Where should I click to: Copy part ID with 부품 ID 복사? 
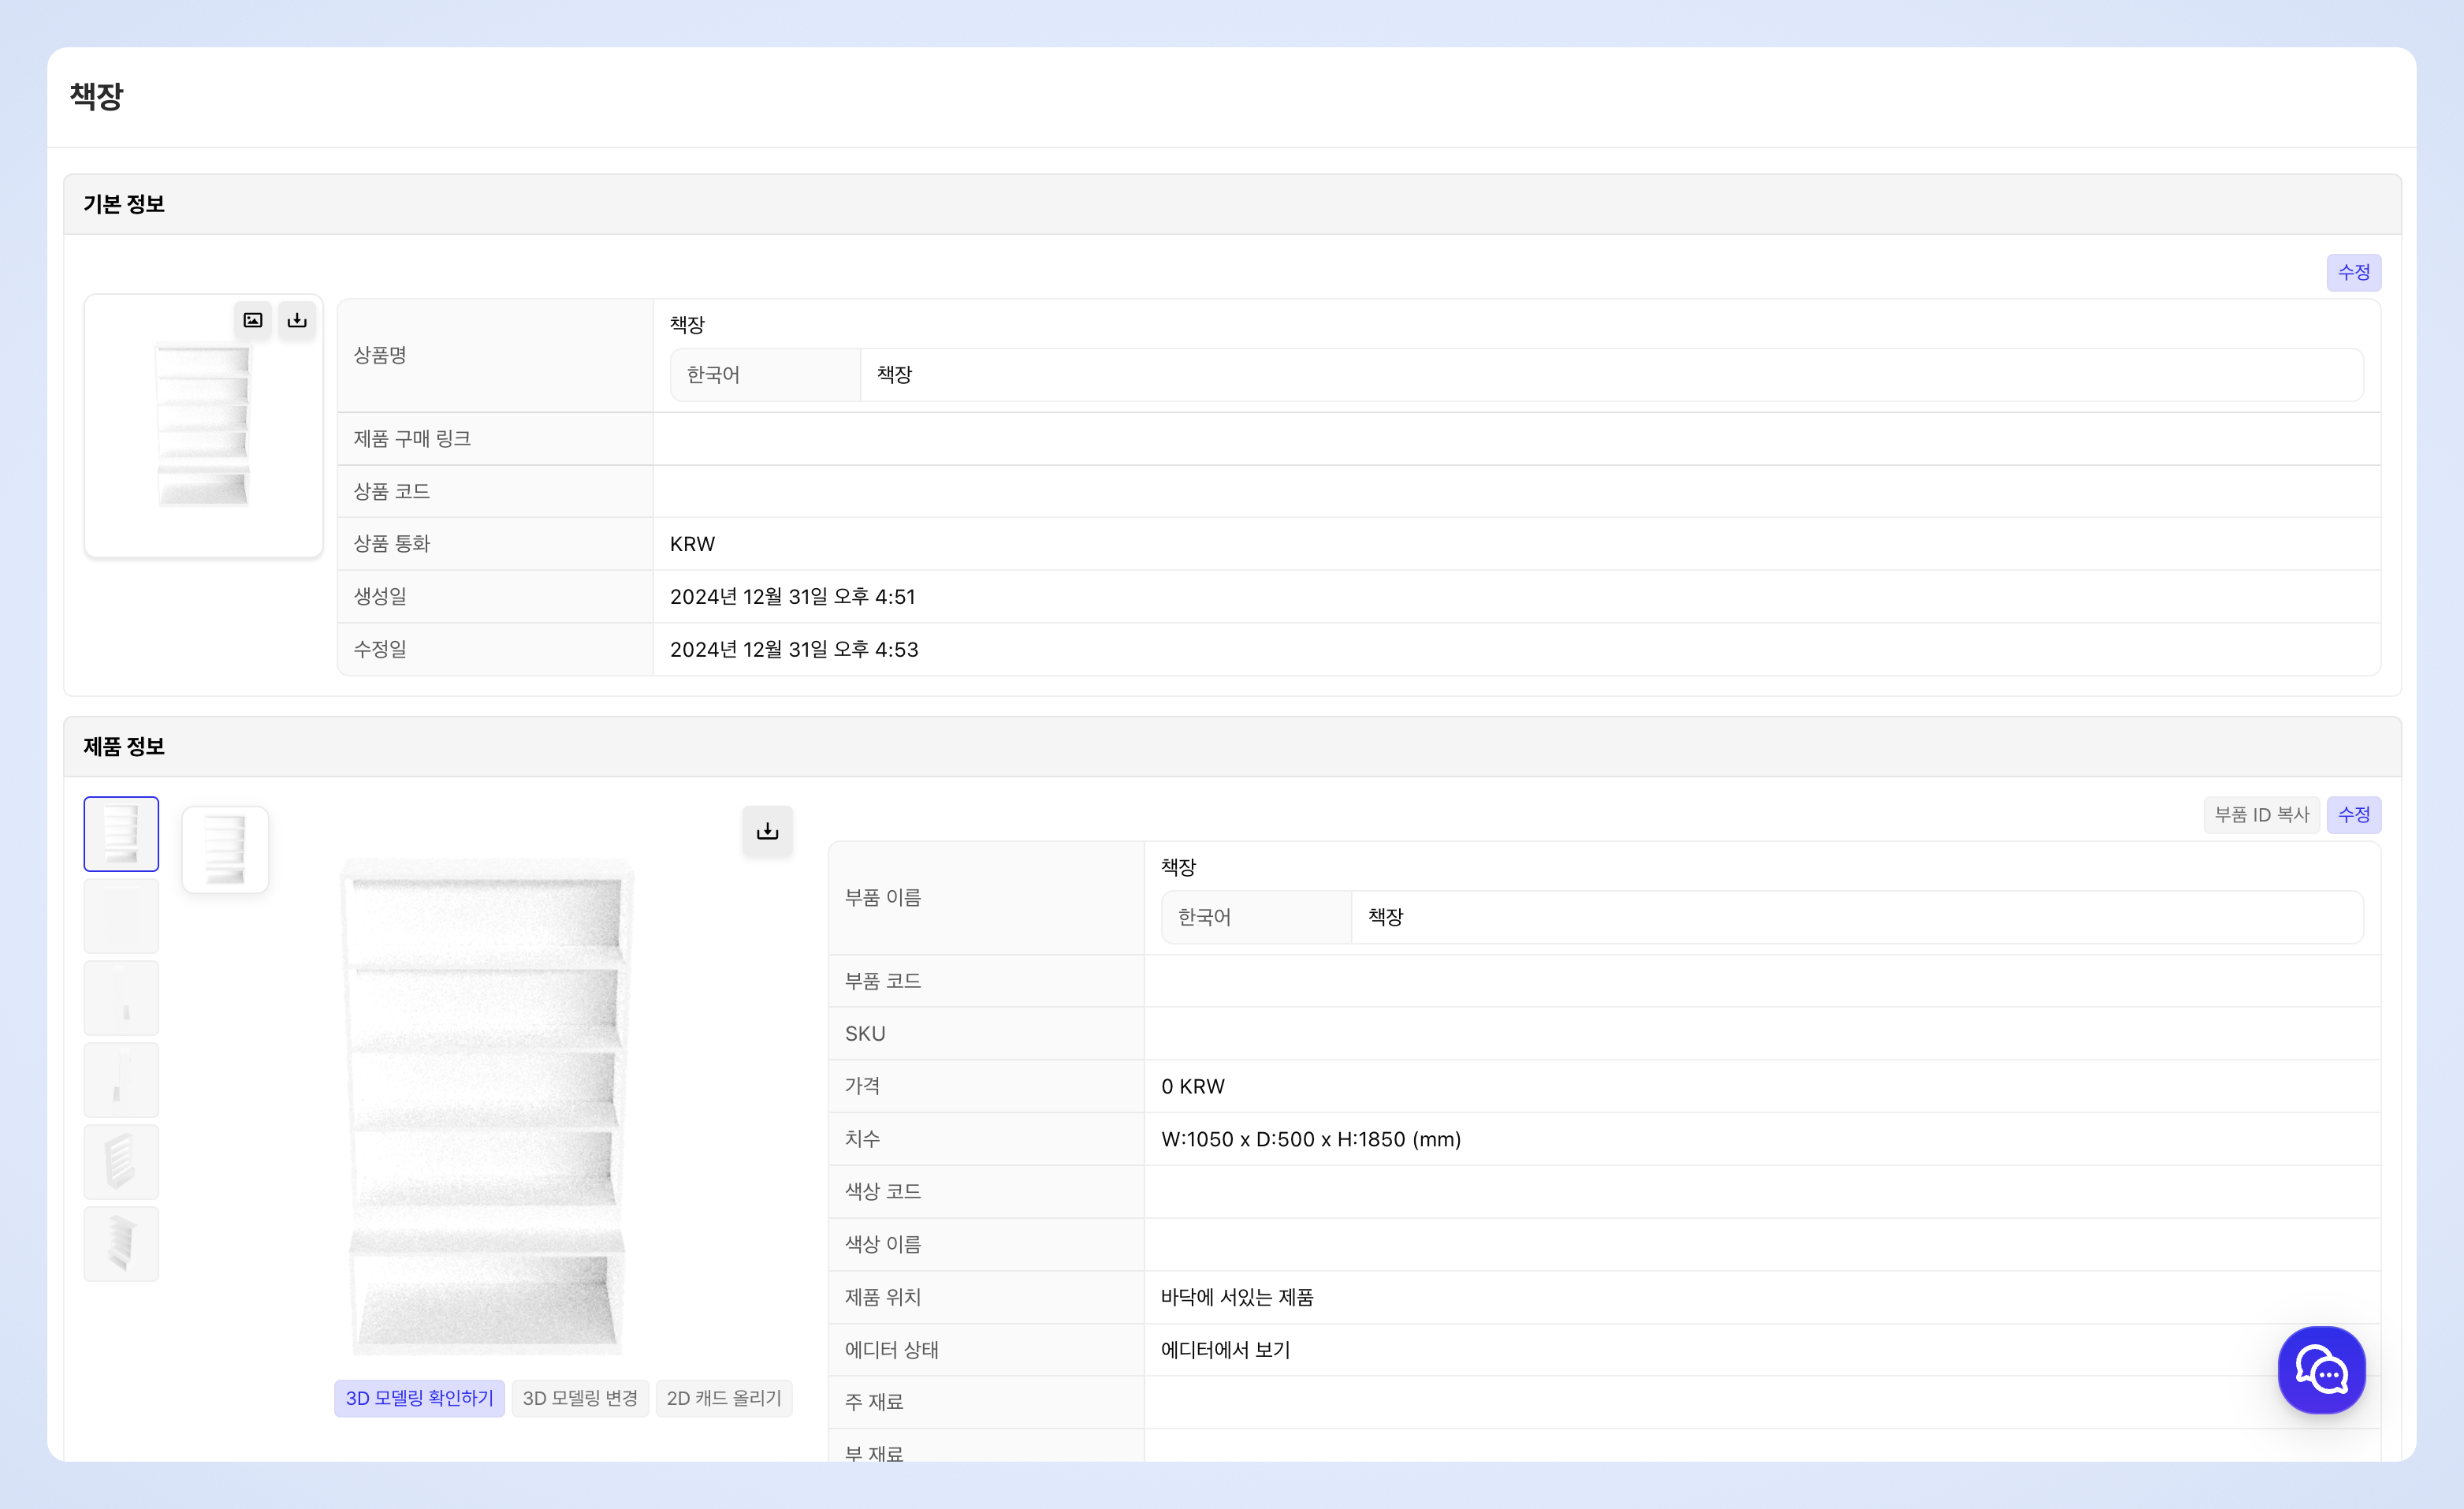(2261, 815)
